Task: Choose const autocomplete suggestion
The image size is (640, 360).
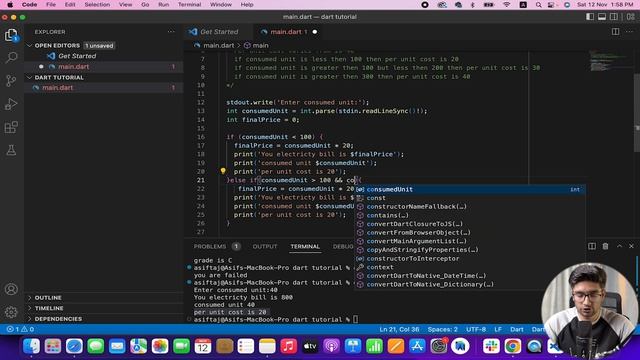Action: coord(470,198)
